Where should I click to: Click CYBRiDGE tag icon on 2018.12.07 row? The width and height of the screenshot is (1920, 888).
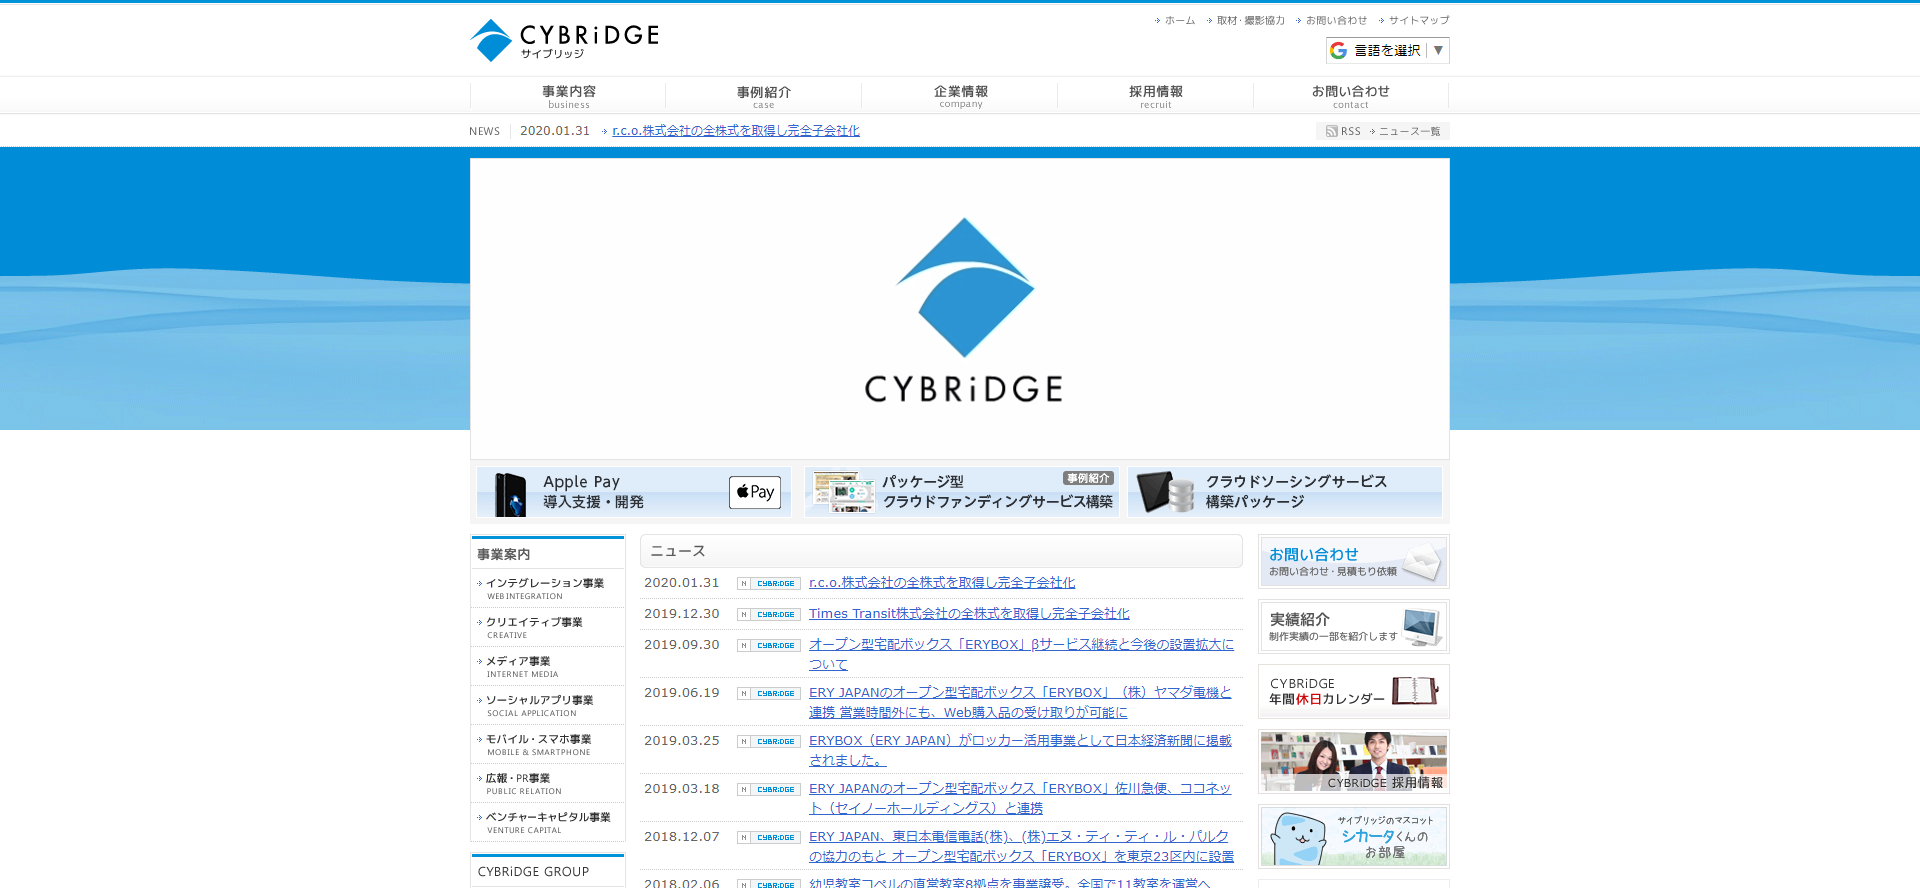pyautogui.click(x=769, y=838)
